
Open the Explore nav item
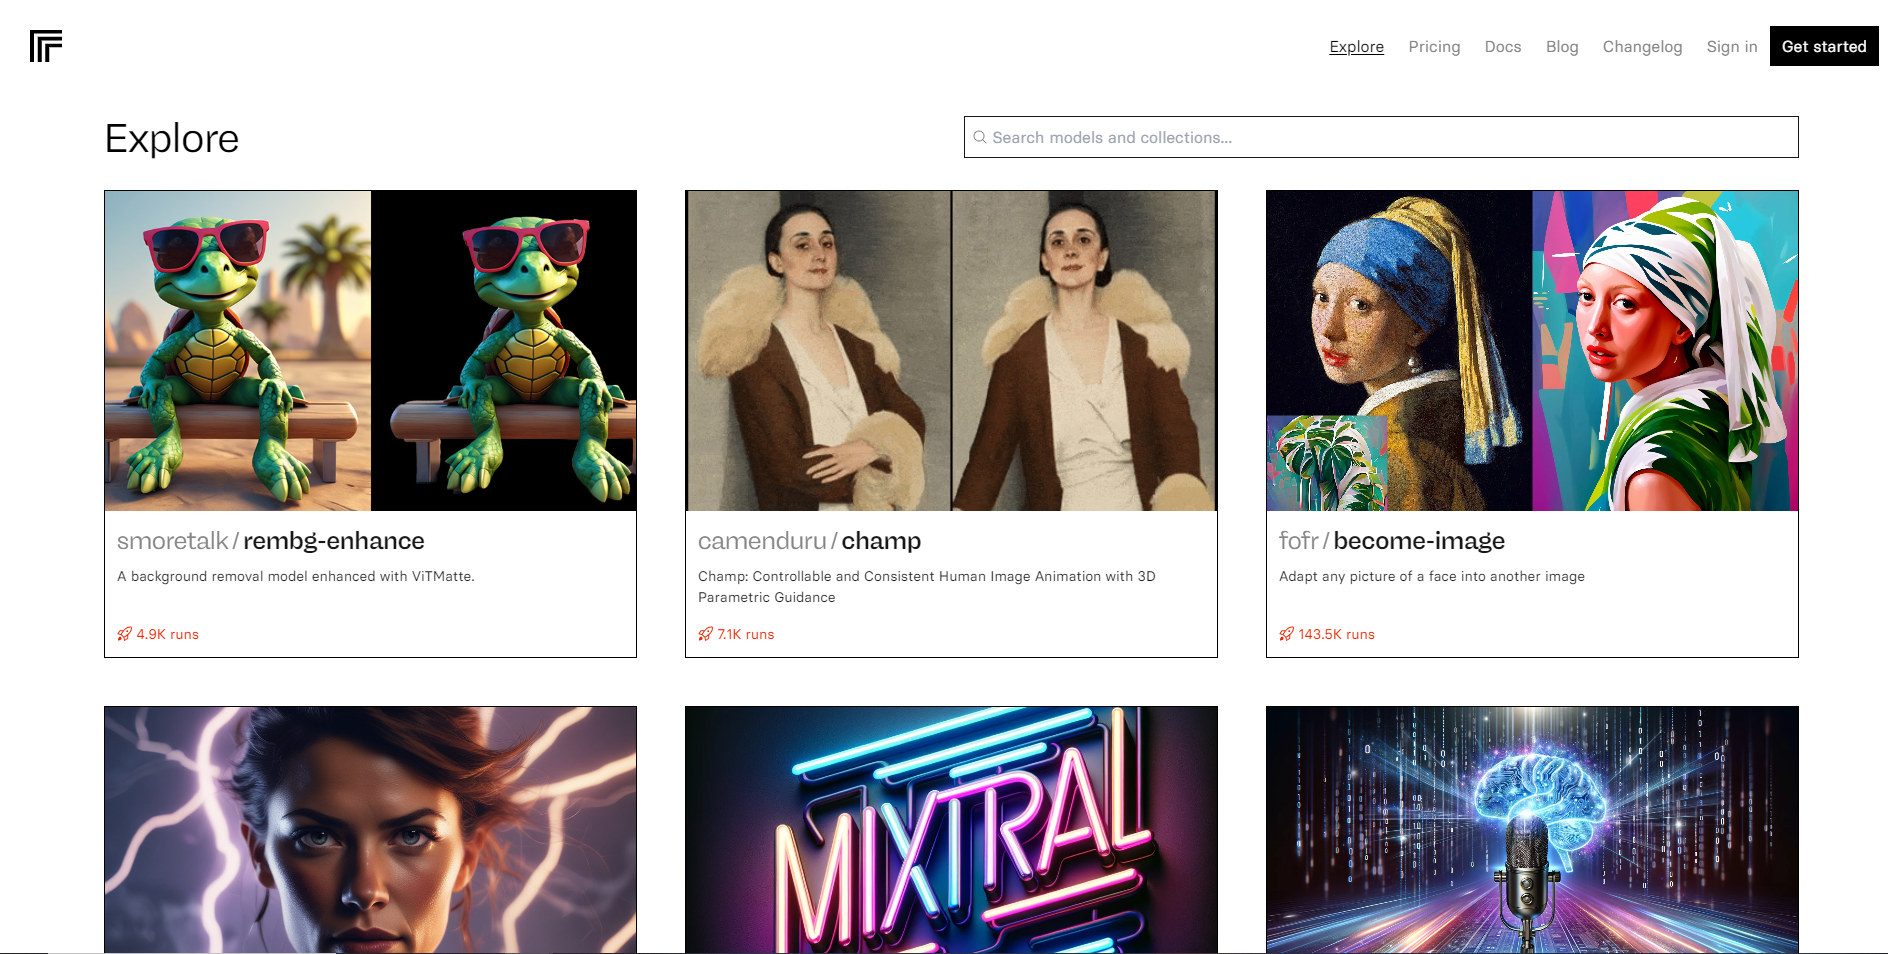click(1356, 47)
